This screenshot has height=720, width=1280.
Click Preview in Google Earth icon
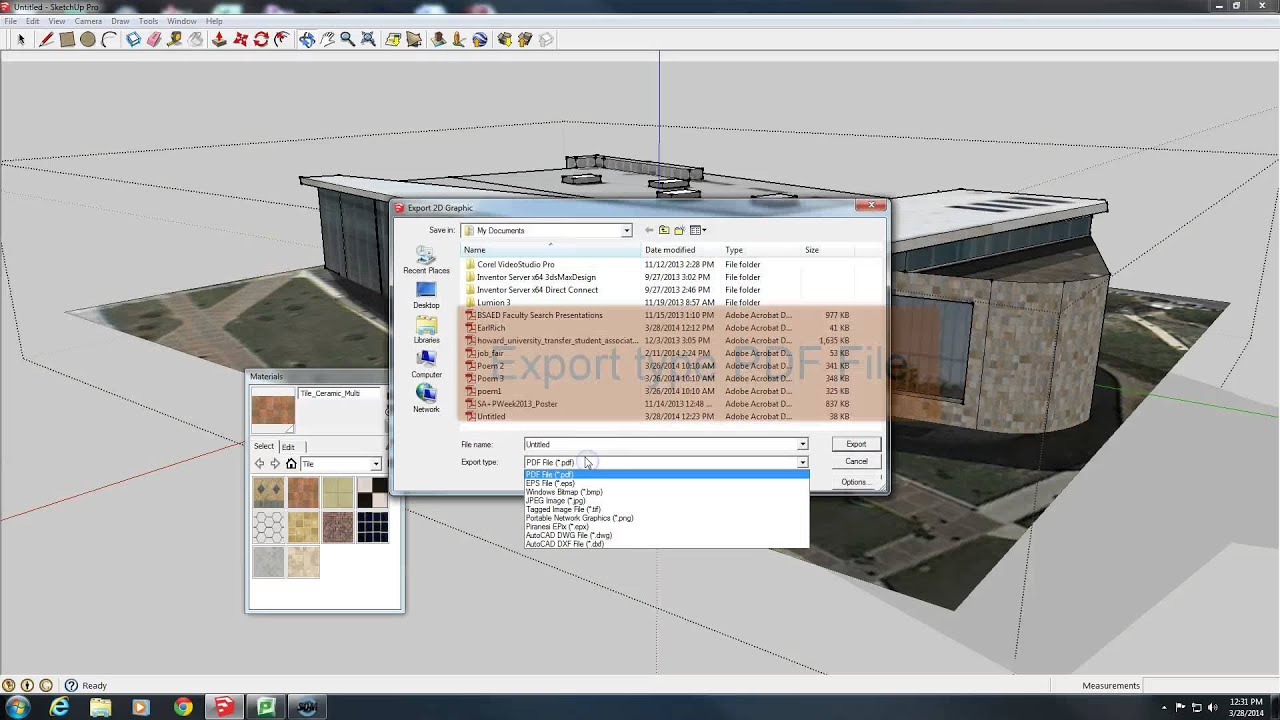(x=480, y=39)
